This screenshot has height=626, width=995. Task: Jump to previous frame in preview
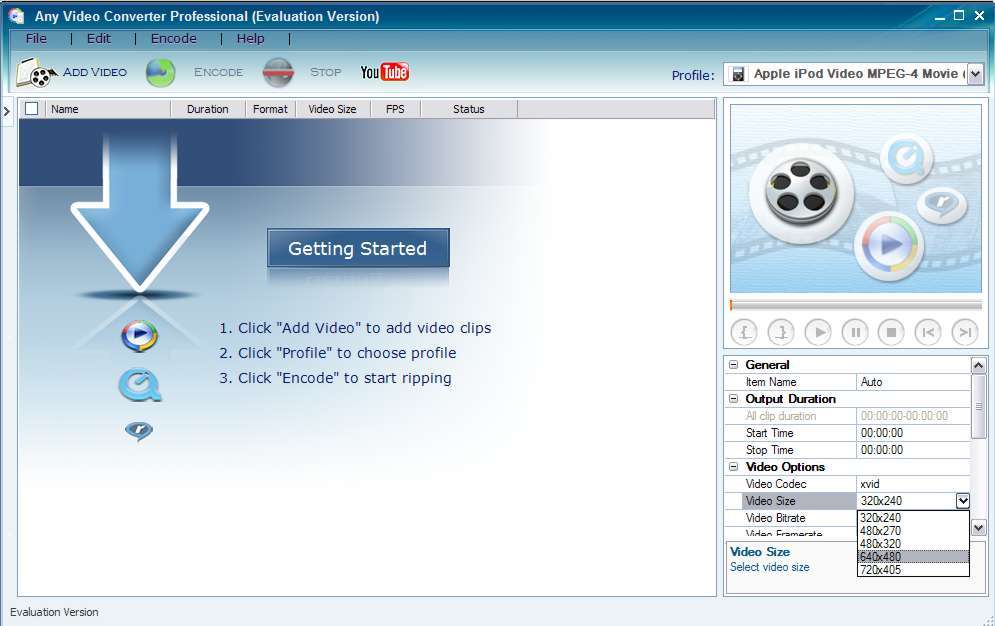tap(926, 332)
